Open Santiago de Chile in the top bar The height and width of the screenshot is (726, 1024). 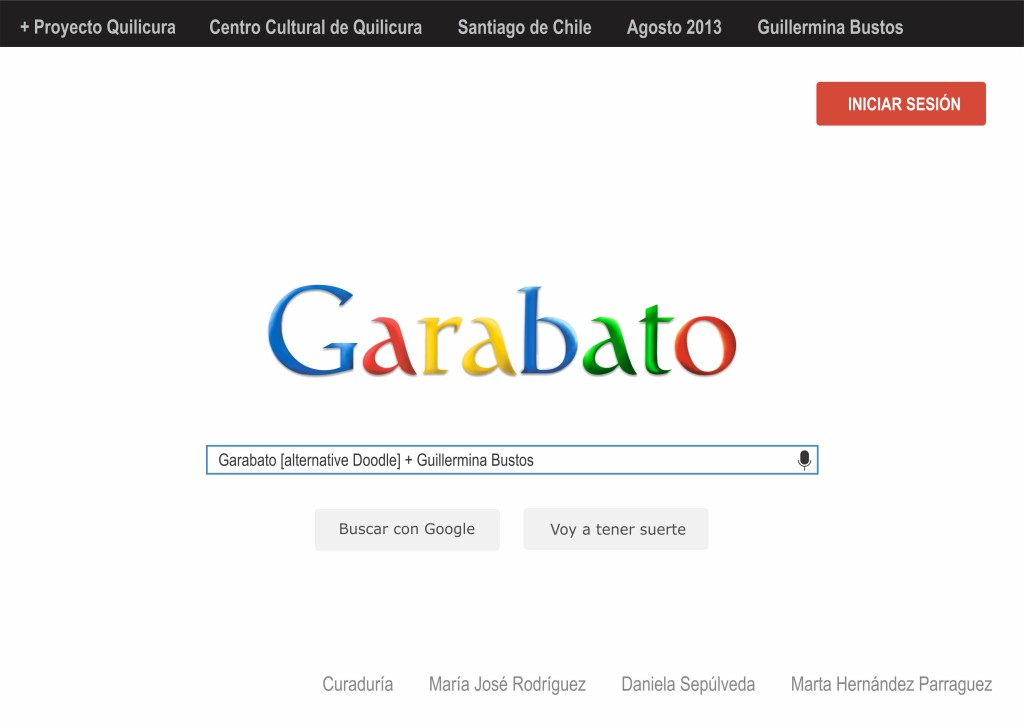pyautogui.click(x=524, y=27)
